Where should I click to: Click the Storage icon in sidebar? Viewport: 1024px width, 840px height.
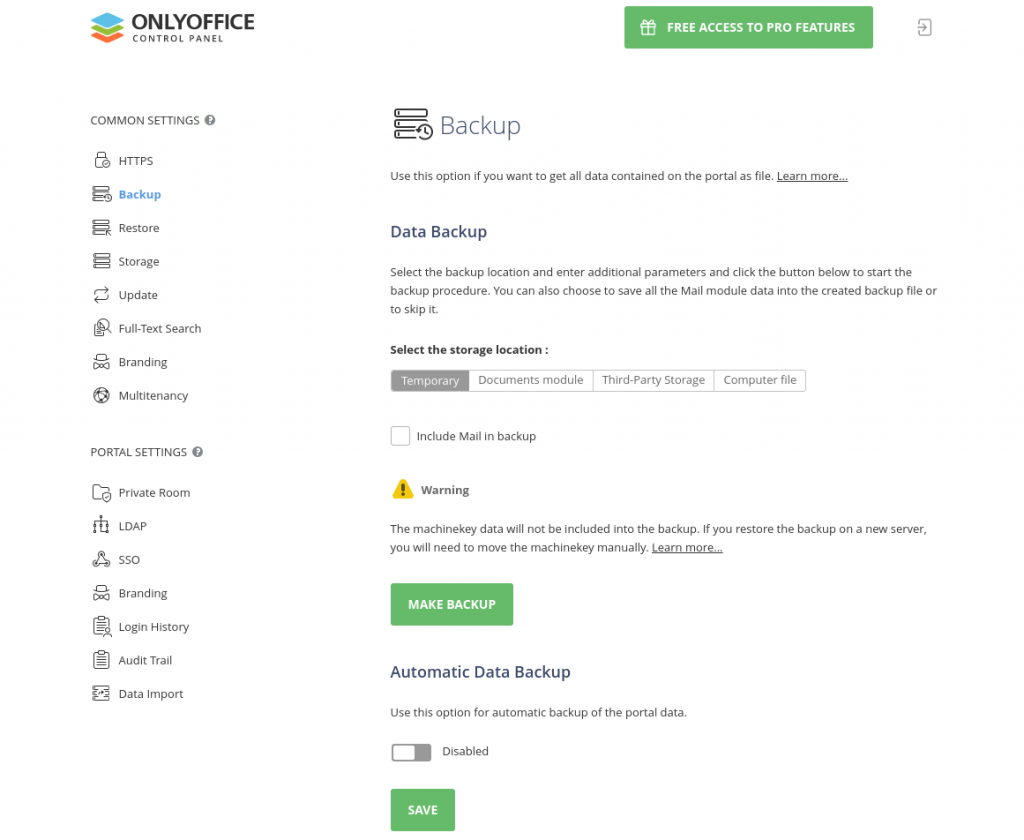[x=101, y=262]
